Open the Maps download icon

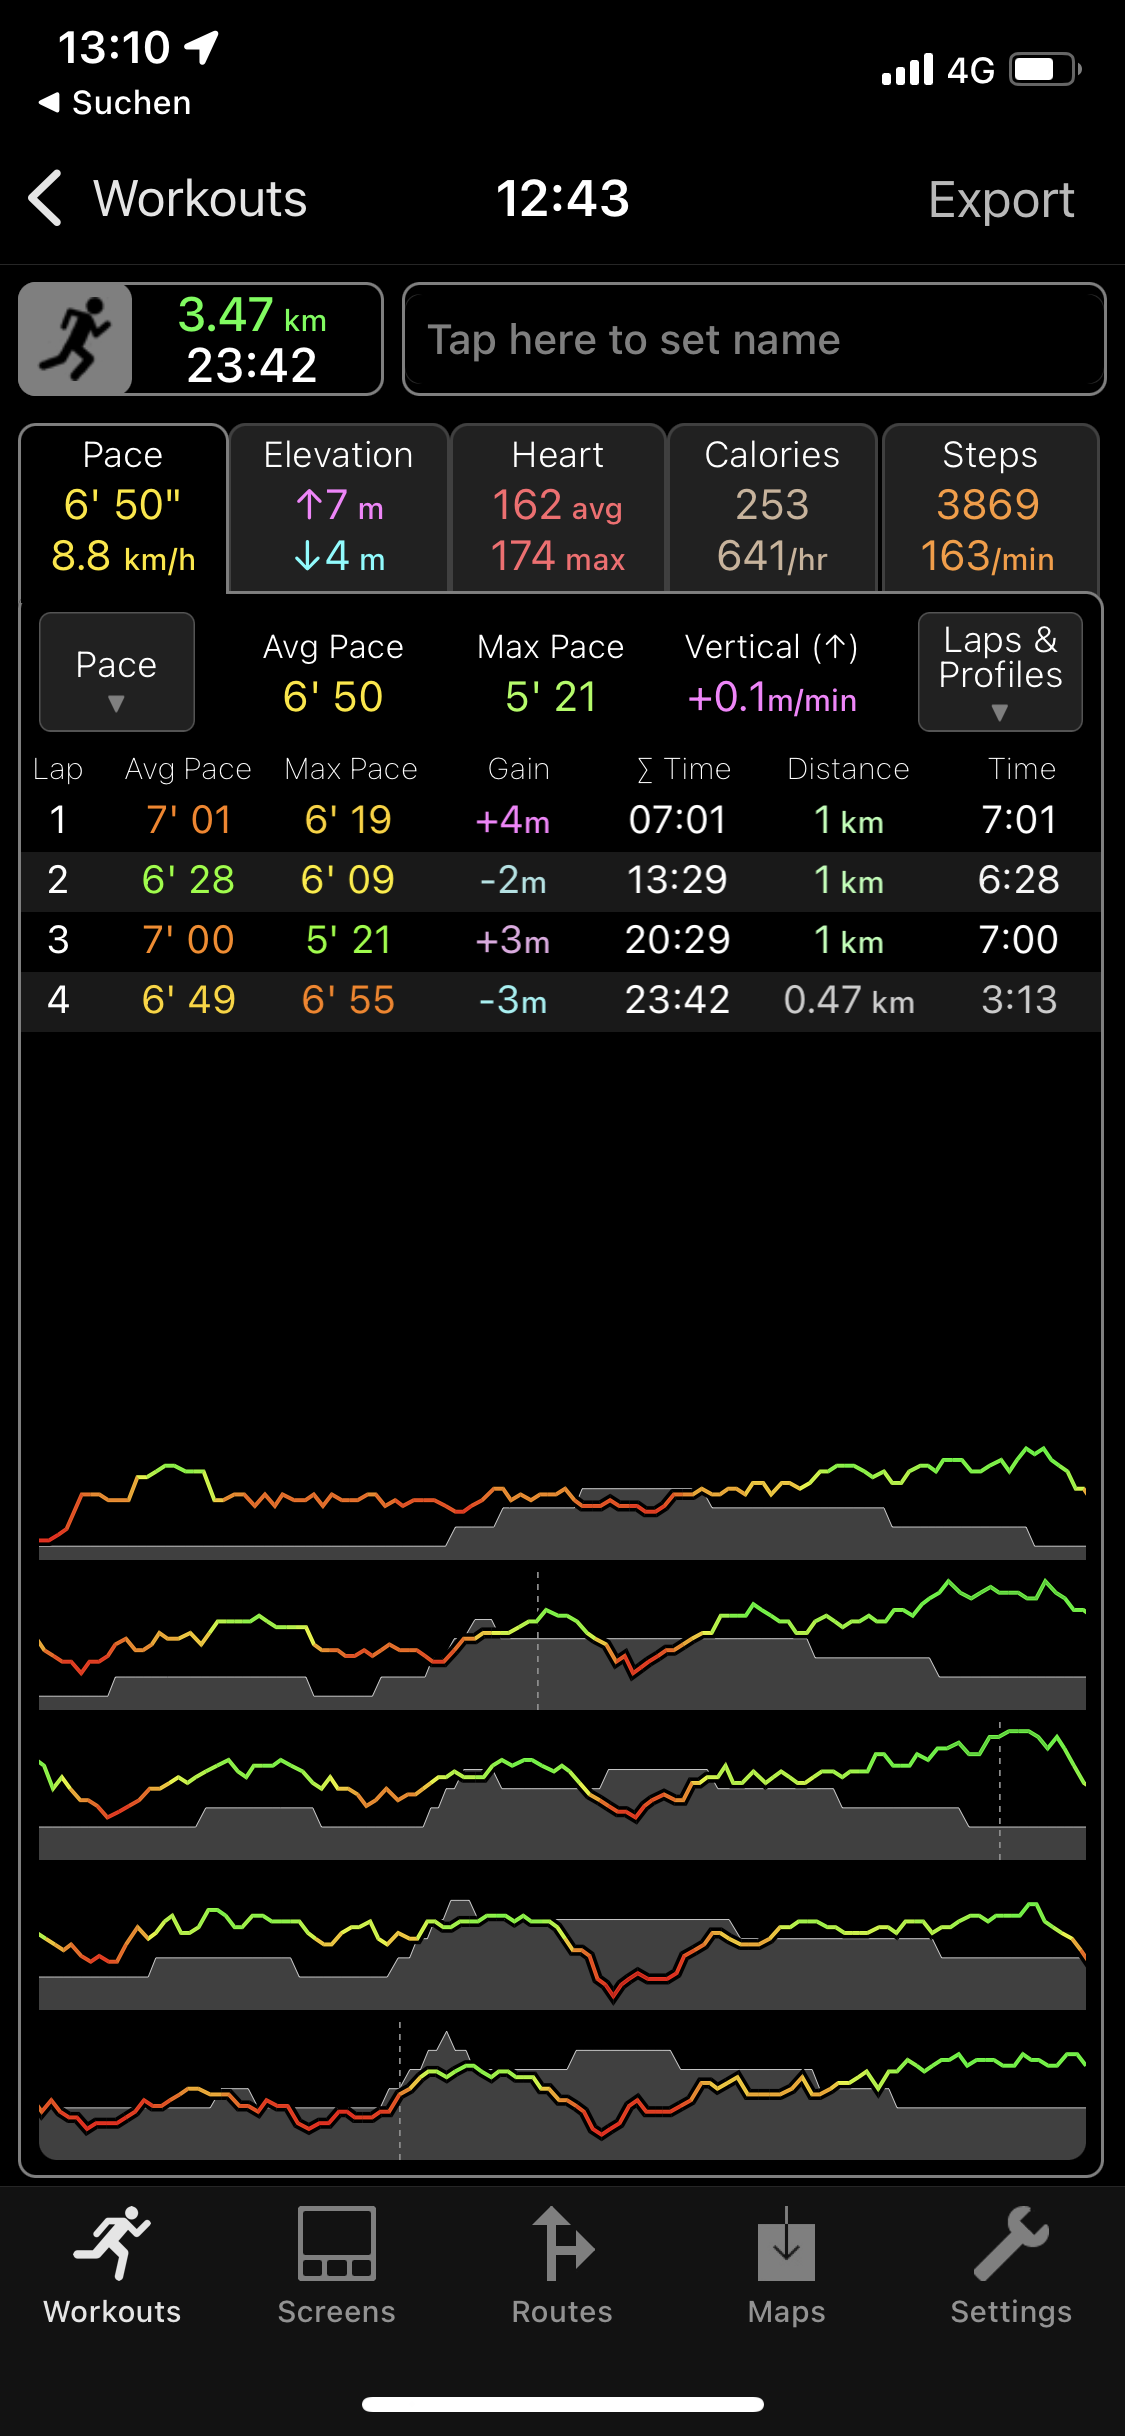tap(786, 2243)
